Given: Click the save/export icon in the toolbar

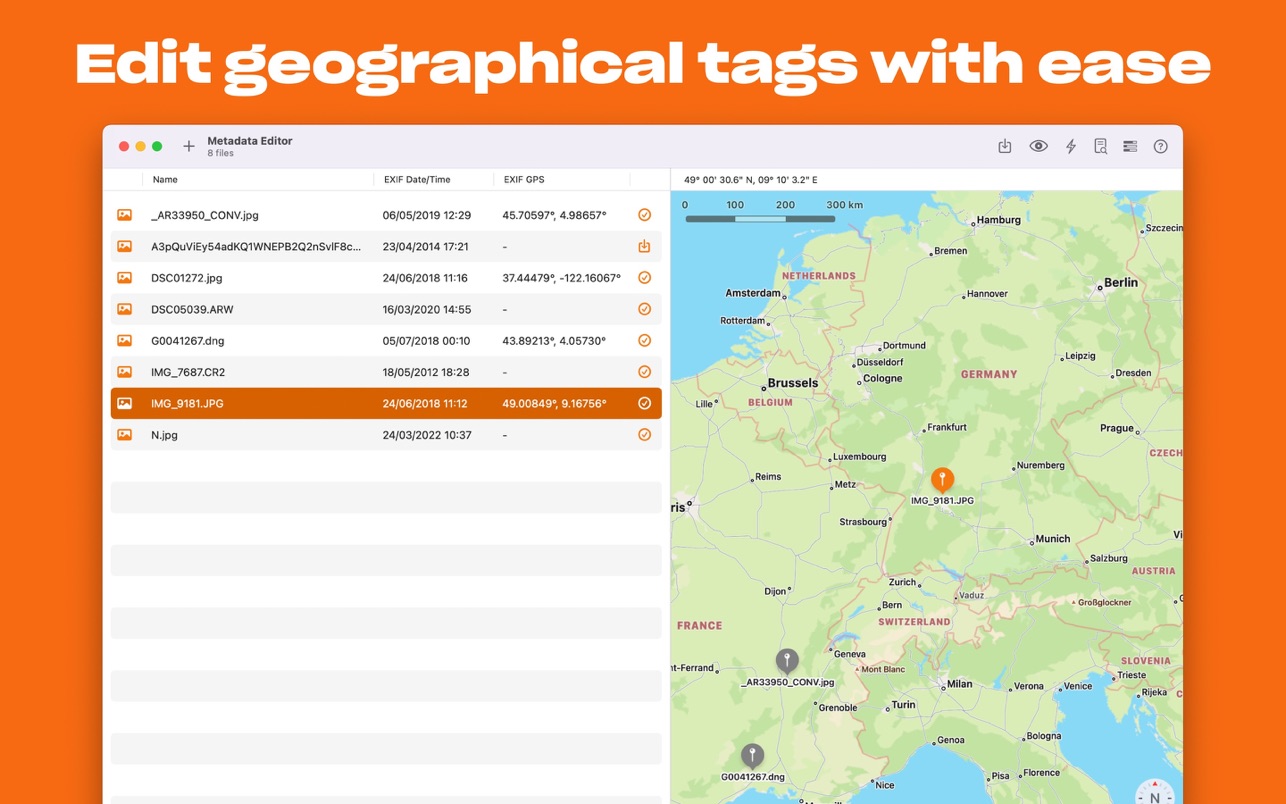Looking at the screenshot, I should (x=1005, y=147).
